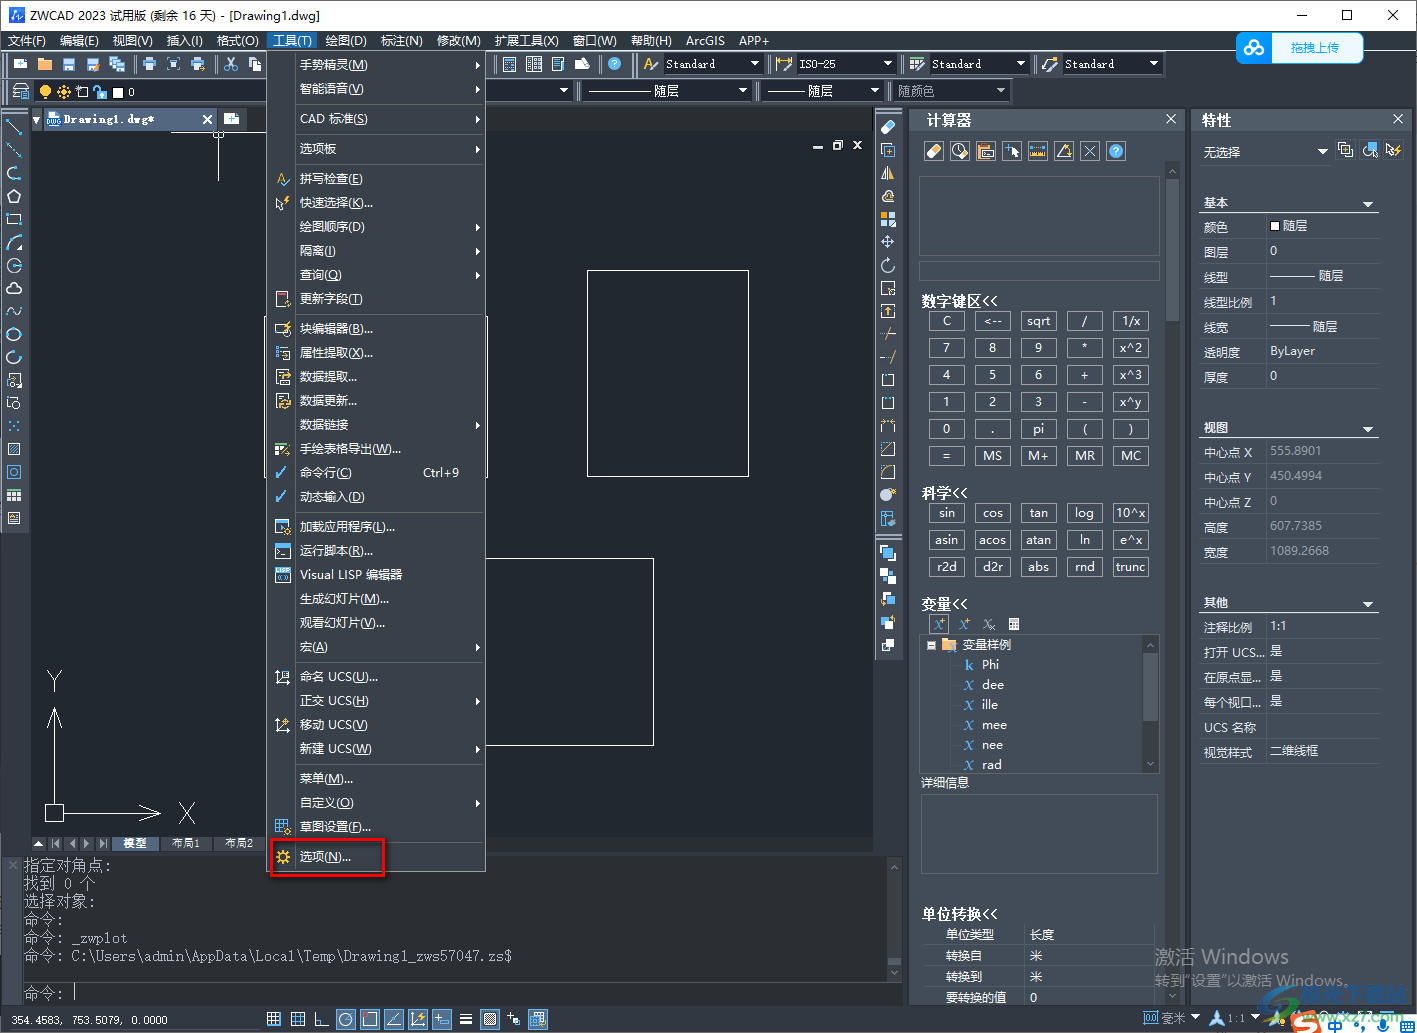The image size is (1417, 1033).
Task: Click the Help icon in top toolbar
Action: pos(615,64)
